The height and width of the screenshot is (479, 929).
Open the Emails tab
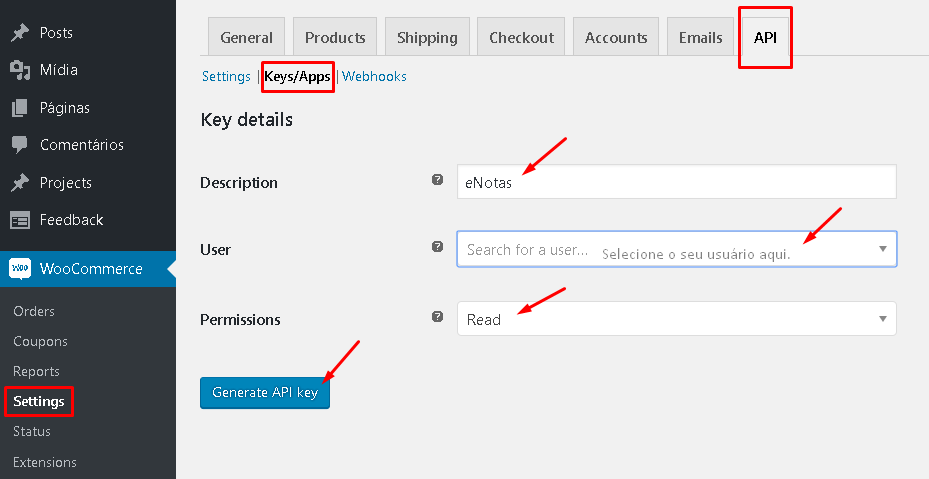[x=700, y=37]
